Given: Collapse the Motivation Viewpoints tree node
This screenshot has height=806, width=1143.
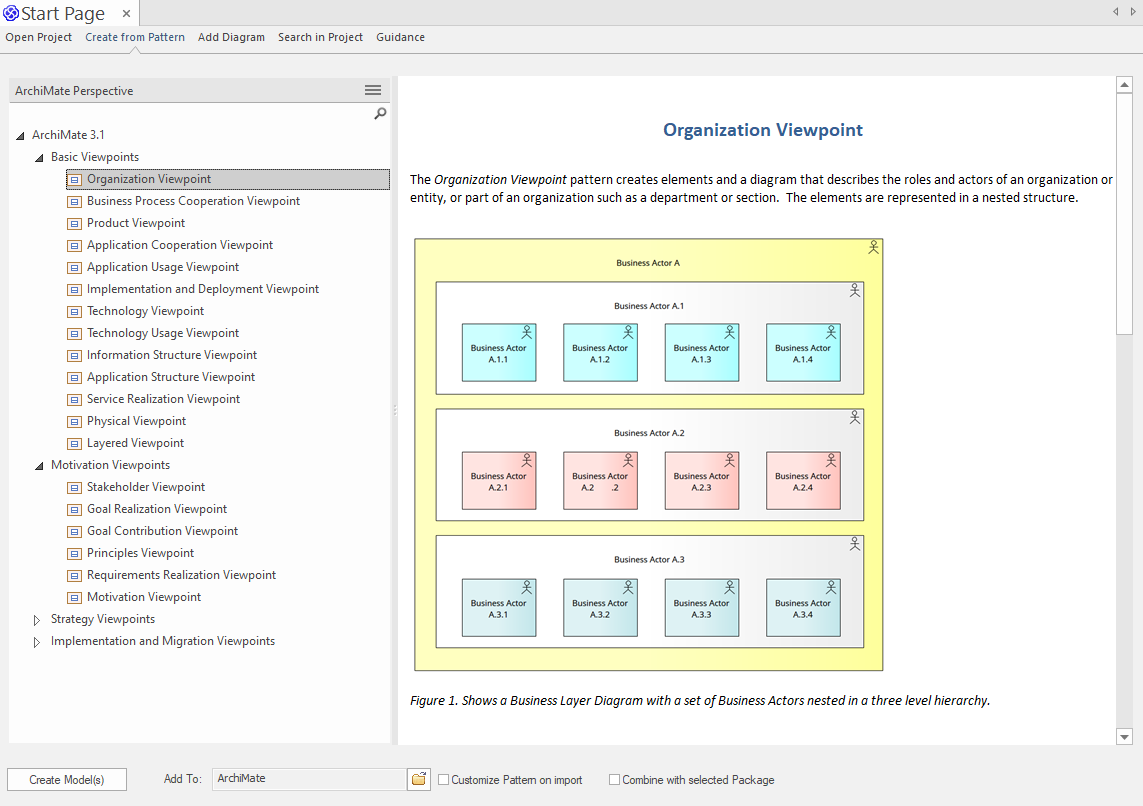Looking at the screenshot, I should click(x=39, y=466).
